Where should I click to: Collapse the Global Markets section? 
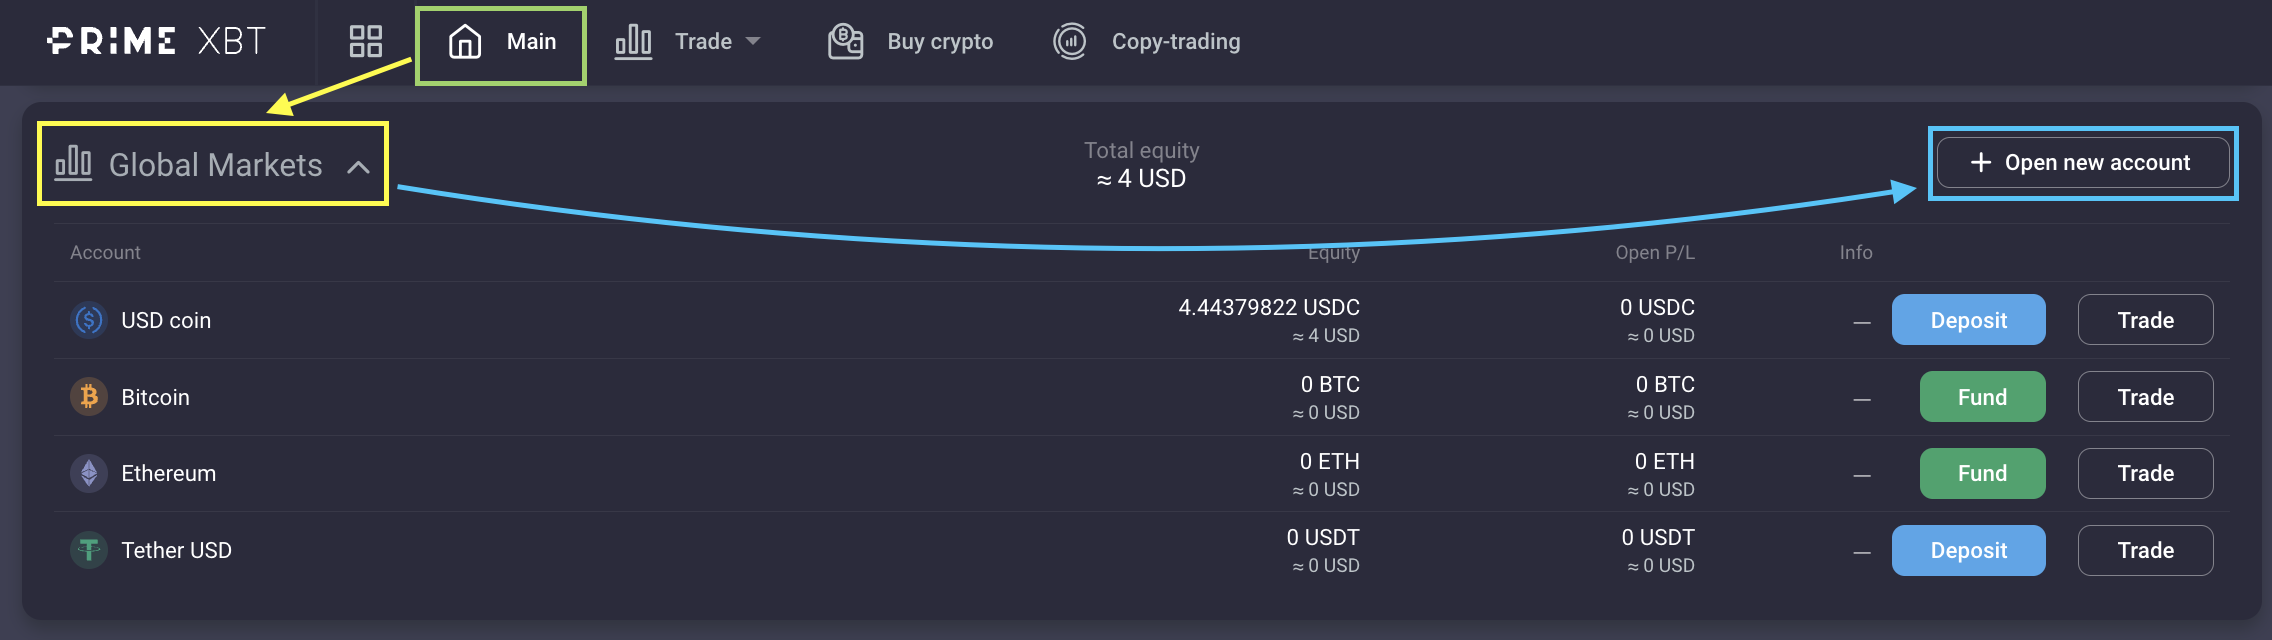pyautogui.click(x=358, y=167)
